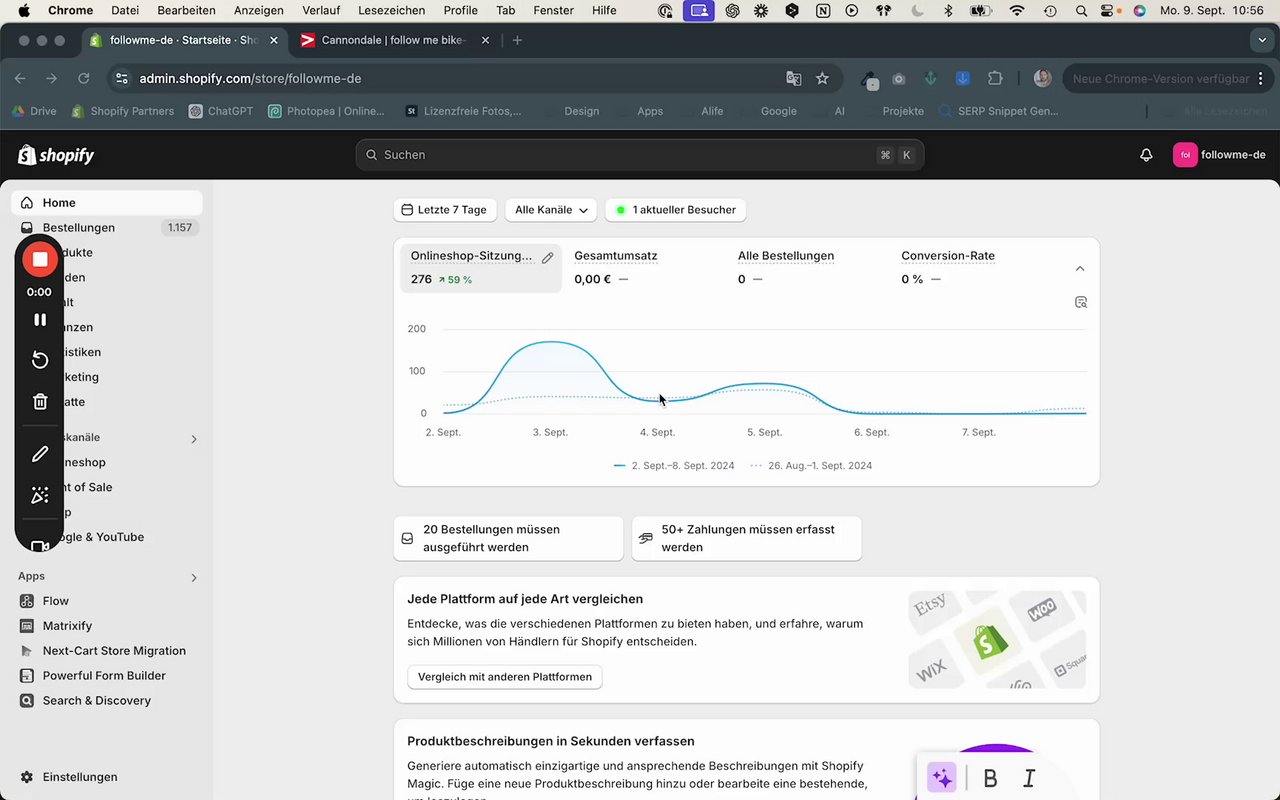Restart the recording with the circular arrow icon

40,360
